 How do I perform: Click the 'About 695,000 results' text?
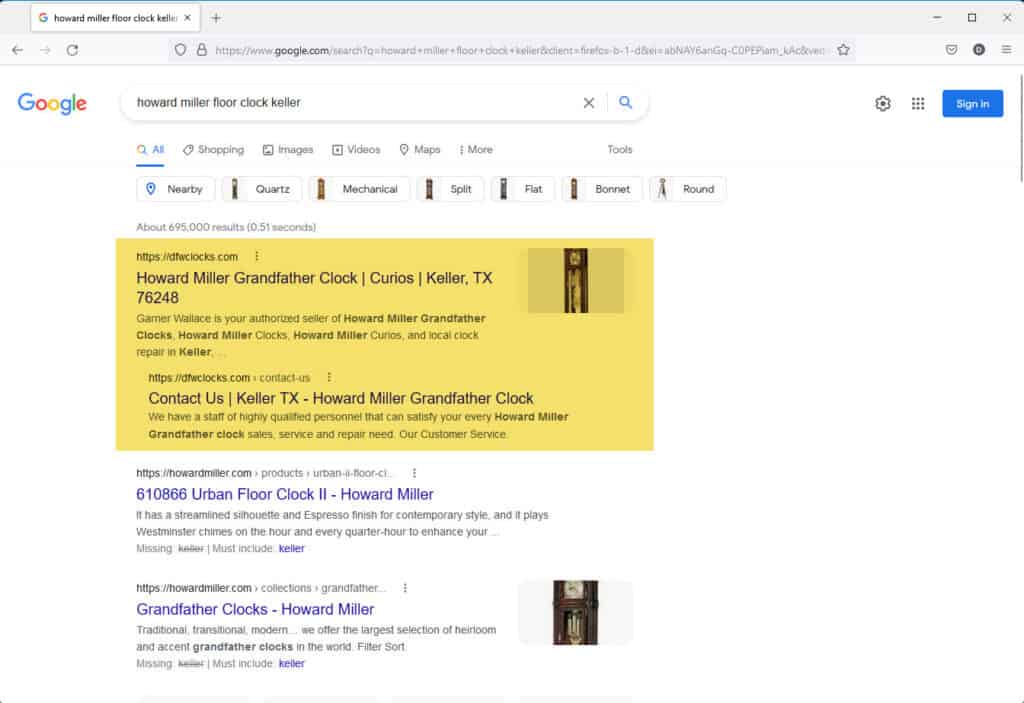(225, 227)
